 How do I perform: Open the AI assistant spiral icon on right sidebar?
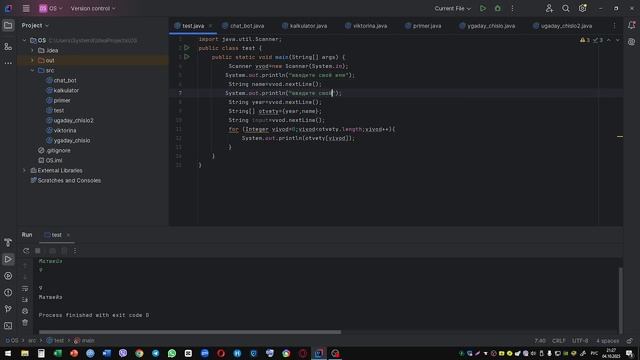631,42
